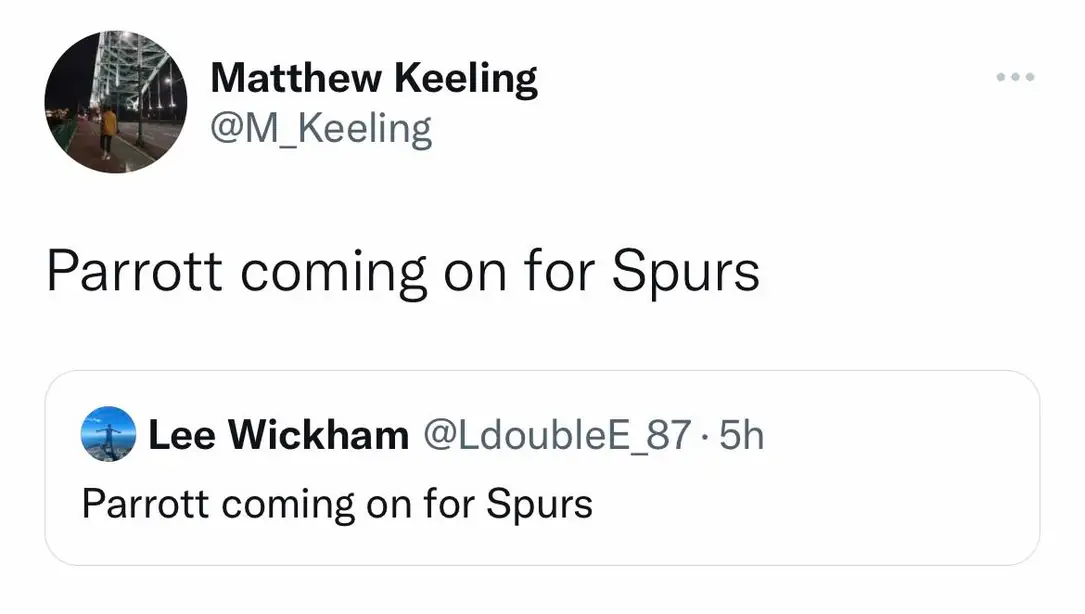Open Matthew Keeling's profile via display name
The height and width of the screenshot is (614, 1085).
point(373,78)
